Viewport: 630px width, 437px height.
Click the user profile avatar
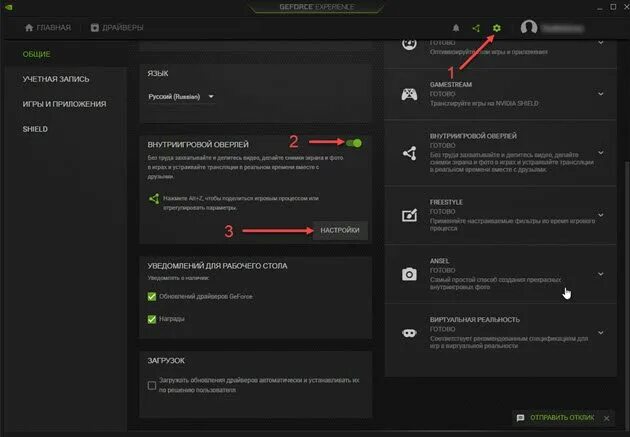coord(529,27)
